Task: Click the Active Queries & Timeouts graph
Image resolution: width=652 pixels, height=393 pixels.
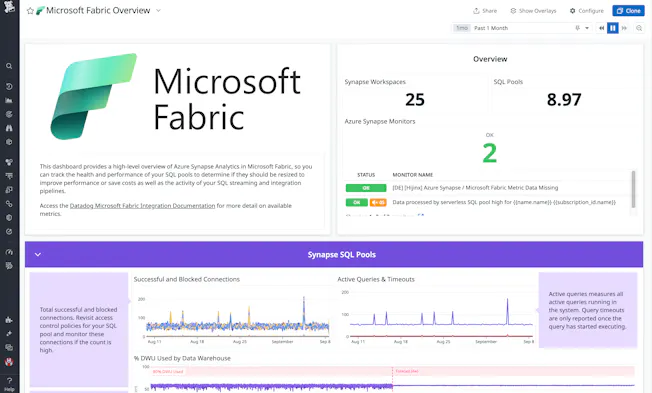Action: pyautogui.click(x=437, y=318)
